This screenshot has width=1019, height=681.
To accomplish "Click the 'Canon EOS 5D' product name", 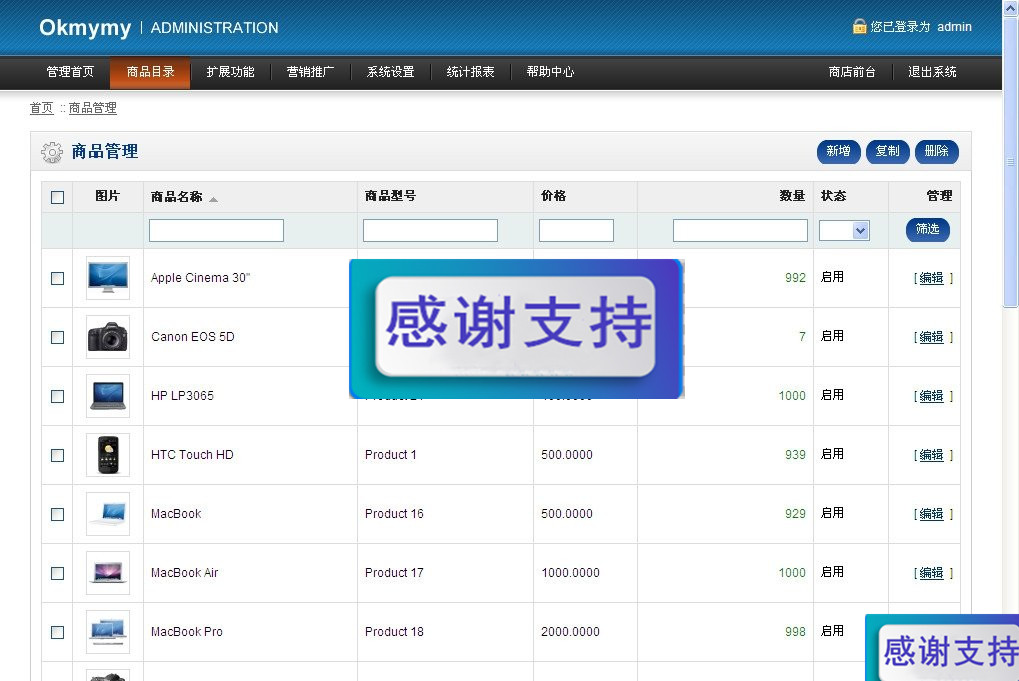I will coord(192,337).
